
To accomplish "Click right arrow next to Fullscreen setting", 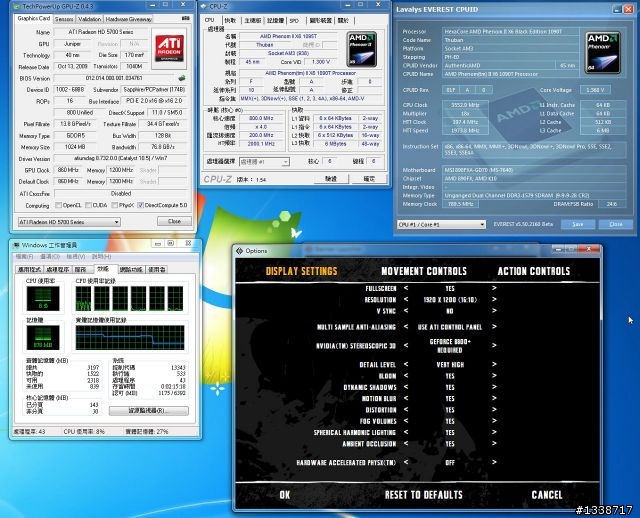I will tap(494, 288).
